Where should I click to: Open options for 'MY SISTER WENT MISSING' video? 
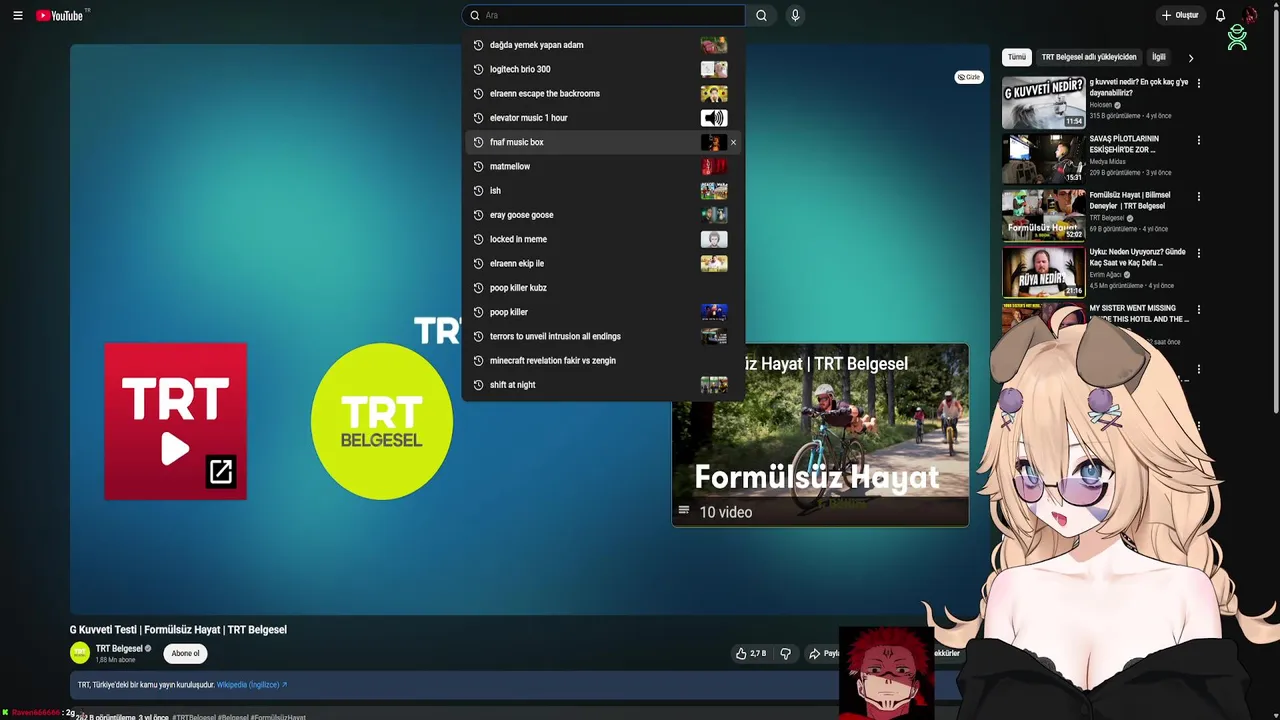[x=1199, y=310]
